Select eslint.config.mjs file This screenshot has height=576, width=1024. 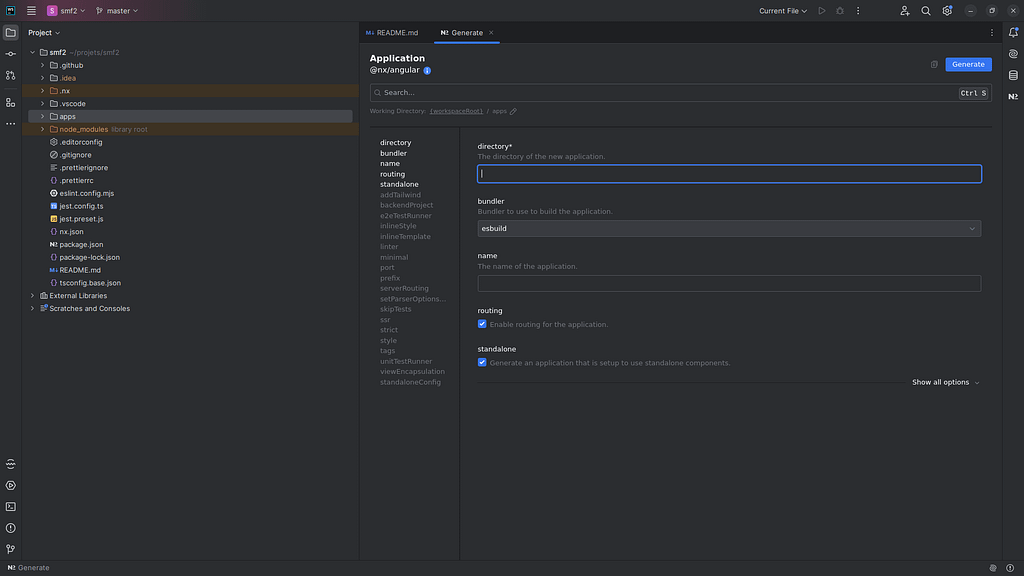[86, 193]
